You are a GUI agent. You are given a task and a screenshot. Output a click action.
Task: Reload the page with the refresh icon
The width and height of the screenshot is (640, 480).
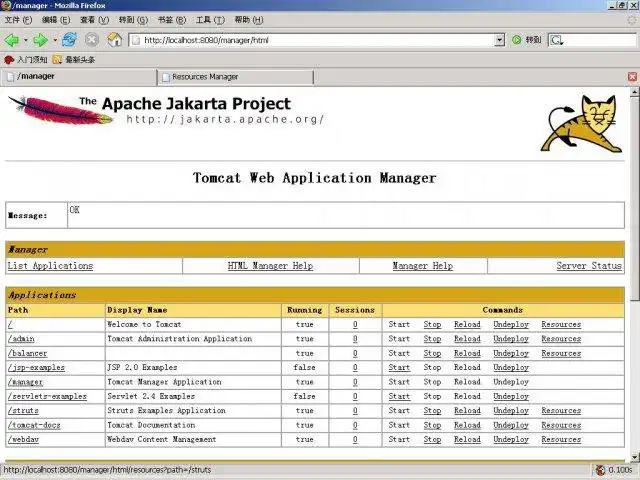click(x=70, y=40)
